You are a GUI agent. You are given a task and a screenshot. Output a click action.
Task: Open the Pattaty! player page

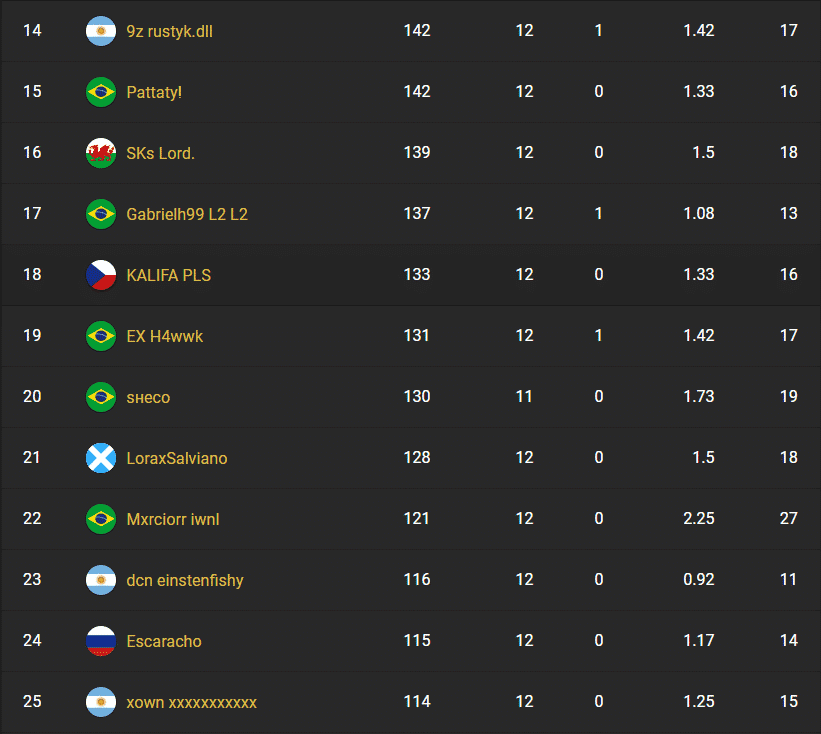click(153, 92)
